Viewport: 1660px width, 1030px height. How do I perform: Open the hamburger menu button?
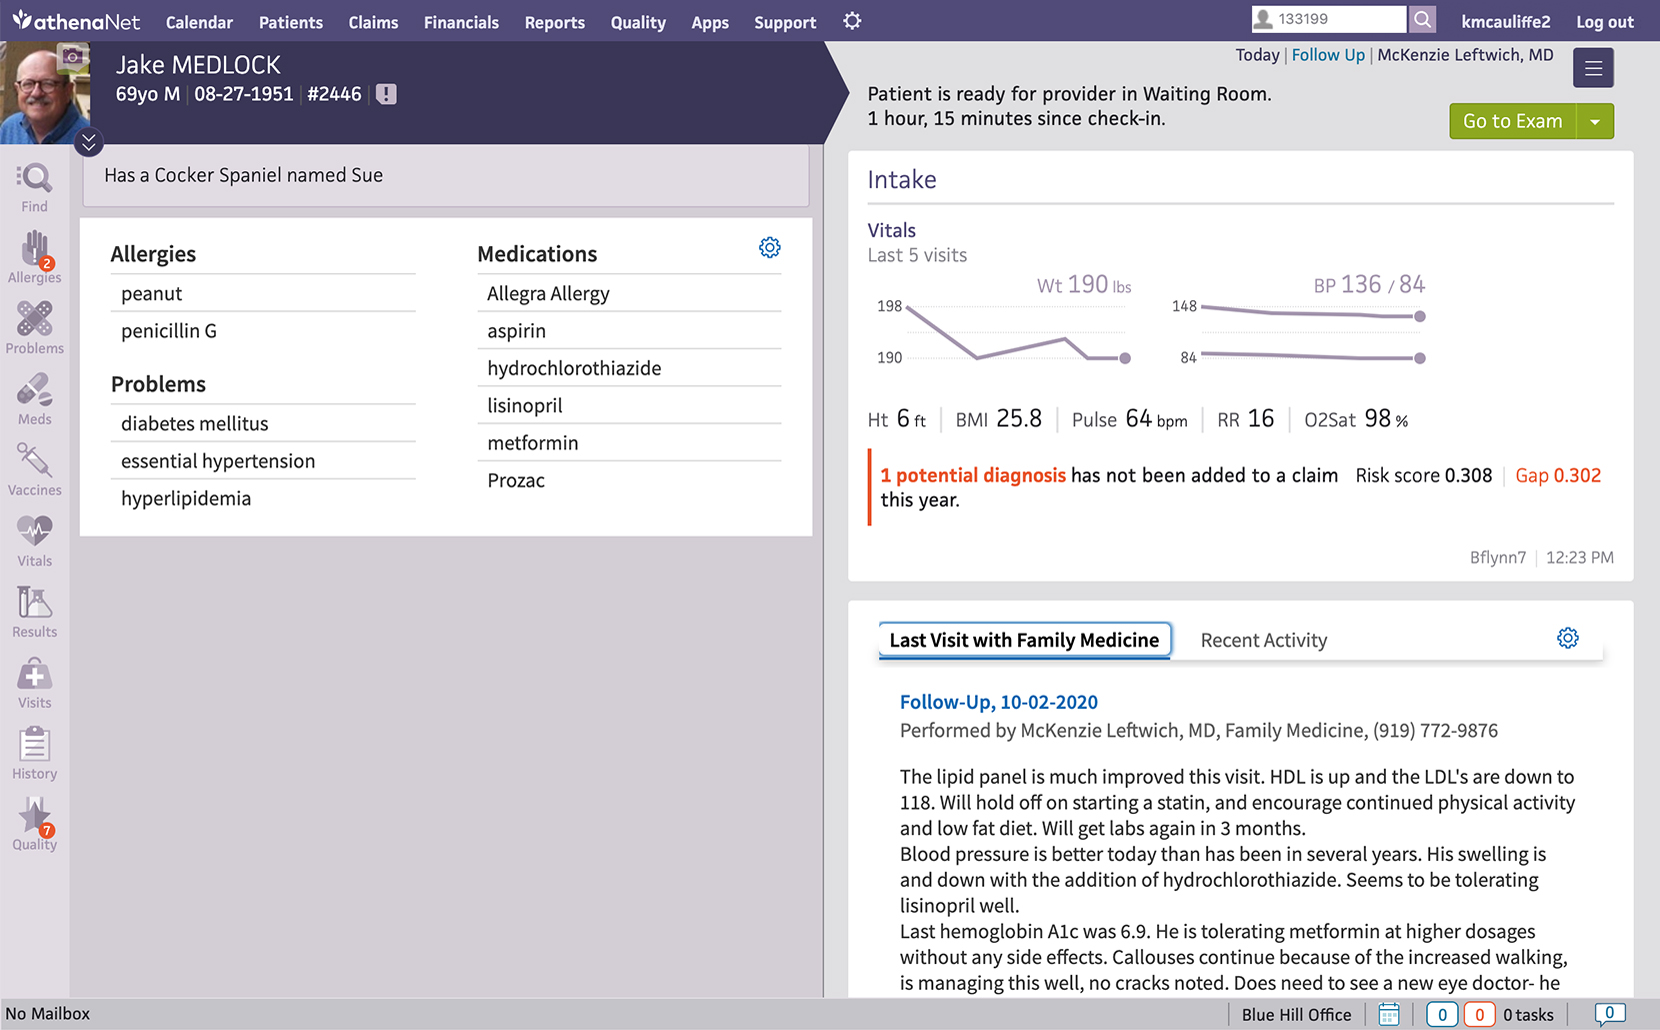1593,68
